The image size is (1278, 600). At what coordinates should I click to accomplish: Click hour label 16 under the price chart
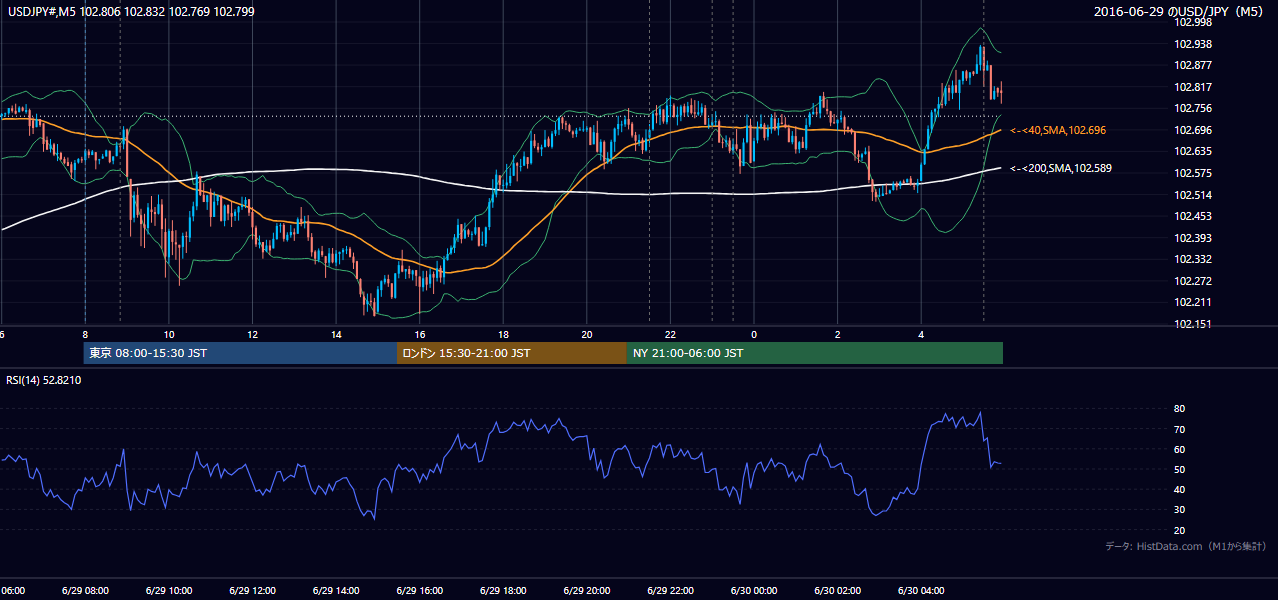(420, 334)
